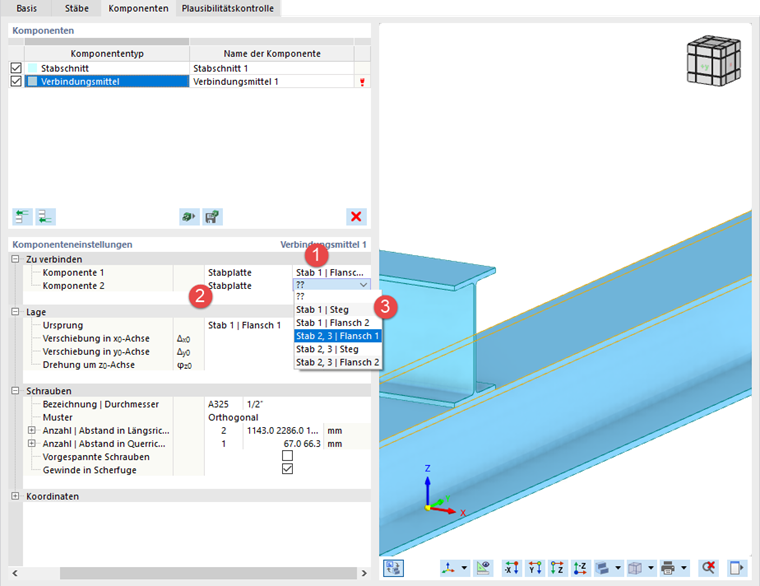Choose blank ?? option in dropdown list
The height and width of the screenshot is (586, 760).
click(x=338, y=296)
